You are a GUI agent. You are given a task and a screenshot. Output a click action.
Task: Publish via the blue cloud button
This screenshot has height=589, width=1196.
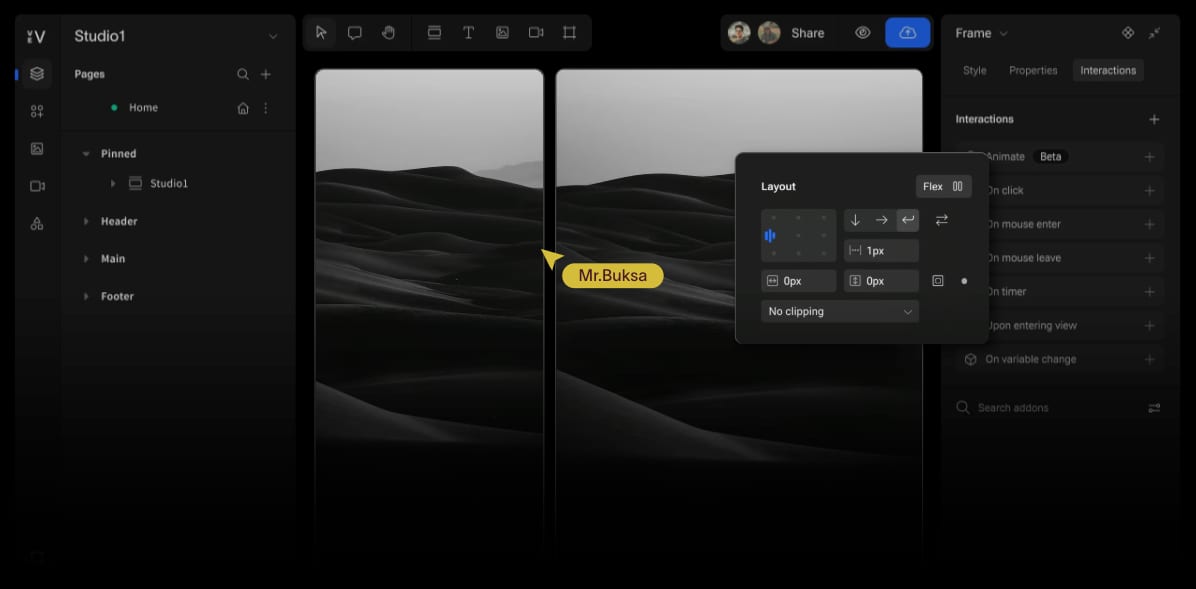point(907,32)
